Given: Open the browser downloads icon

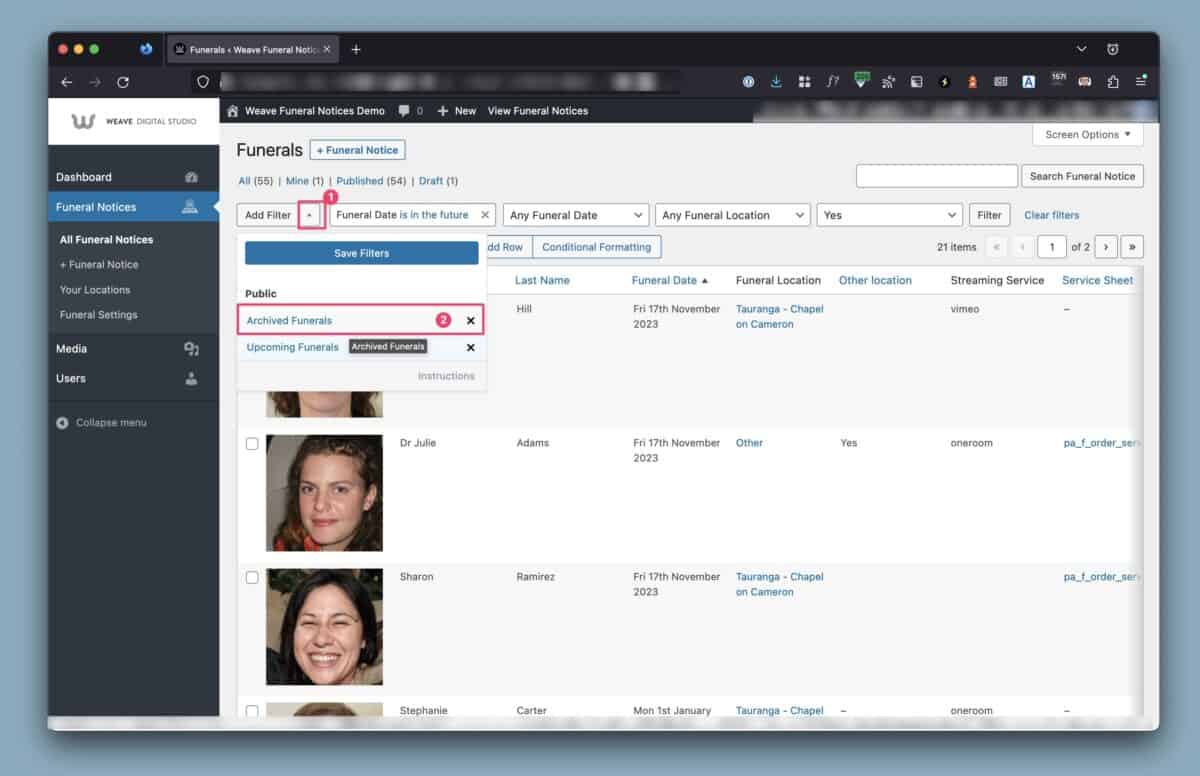Looking at the screenshot, I should [x=776, y=82].
